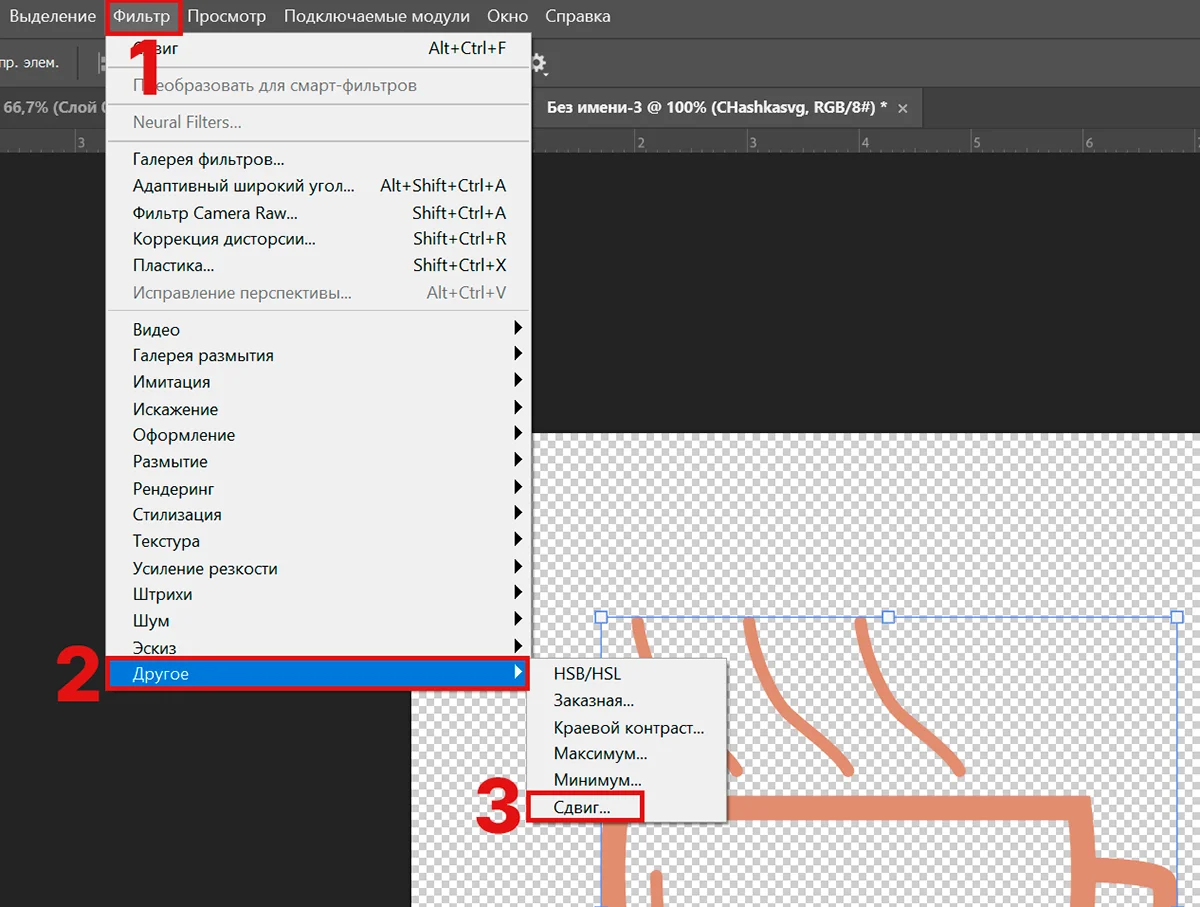Choose Адаптивный широкий угол...

click(318, 185)
